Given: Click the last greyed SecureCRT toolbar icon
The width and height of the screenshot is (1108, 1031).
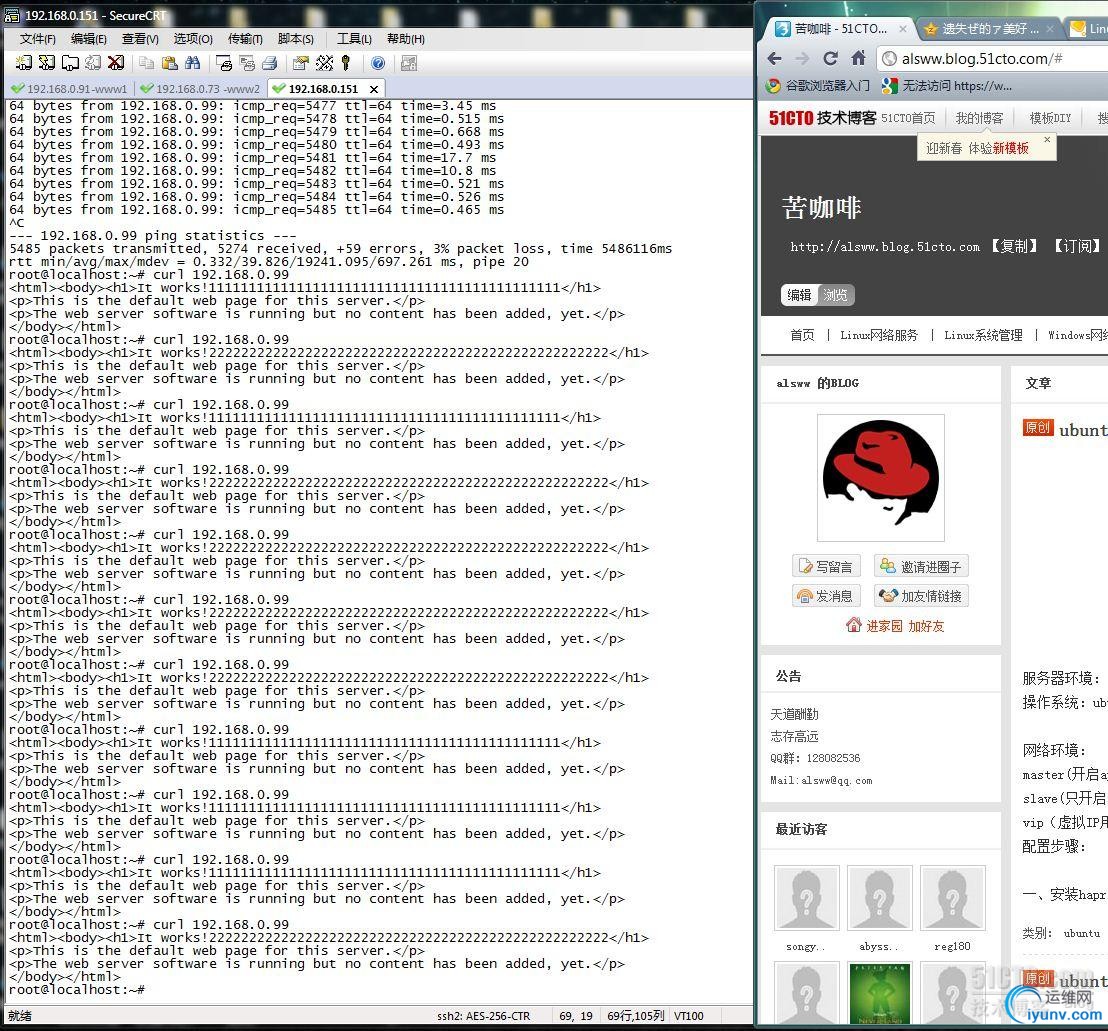Looking at the screenshot, I should (x=408, y=64).
